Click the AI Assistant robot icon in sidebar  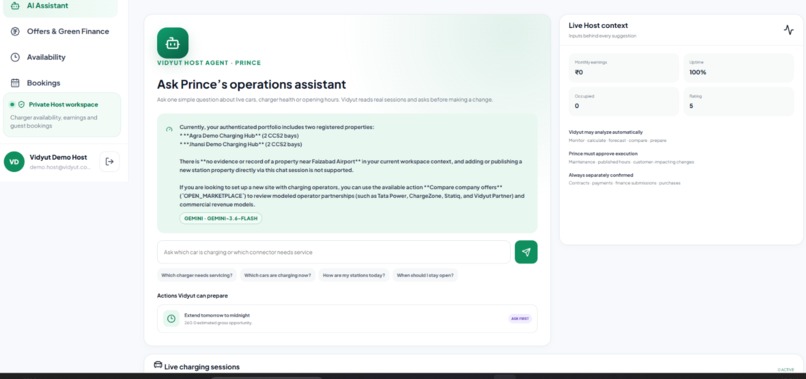click(15, 6)
